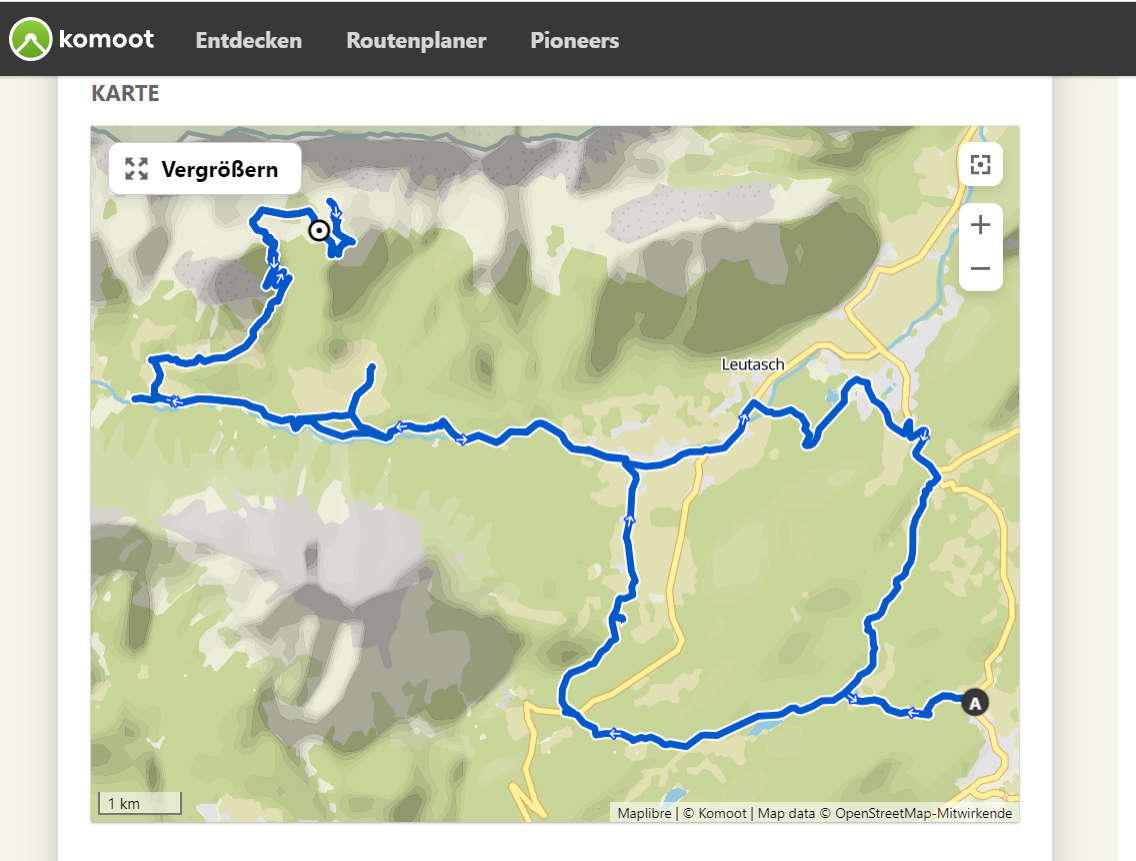Open the OpenStreetMap-Mitwirkende link
This screenshot has height=861, width=1136.
coord(923,813)
